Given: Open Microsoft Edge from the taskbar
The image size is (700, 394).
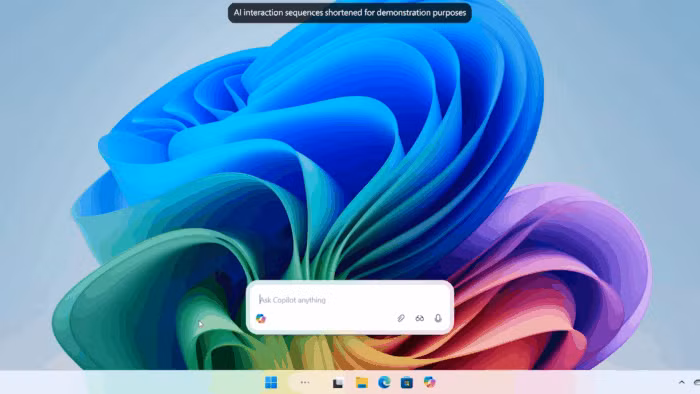Looking at the screenshot, I should pyautogui.click(x=384, y=382).
